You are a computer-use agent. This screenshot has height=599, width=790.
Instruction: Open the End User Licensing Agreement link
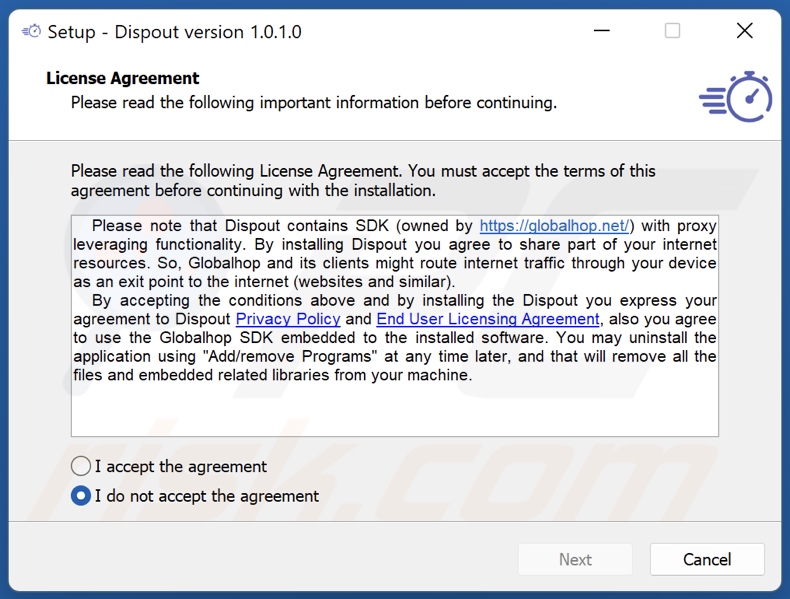click(488, 319)
